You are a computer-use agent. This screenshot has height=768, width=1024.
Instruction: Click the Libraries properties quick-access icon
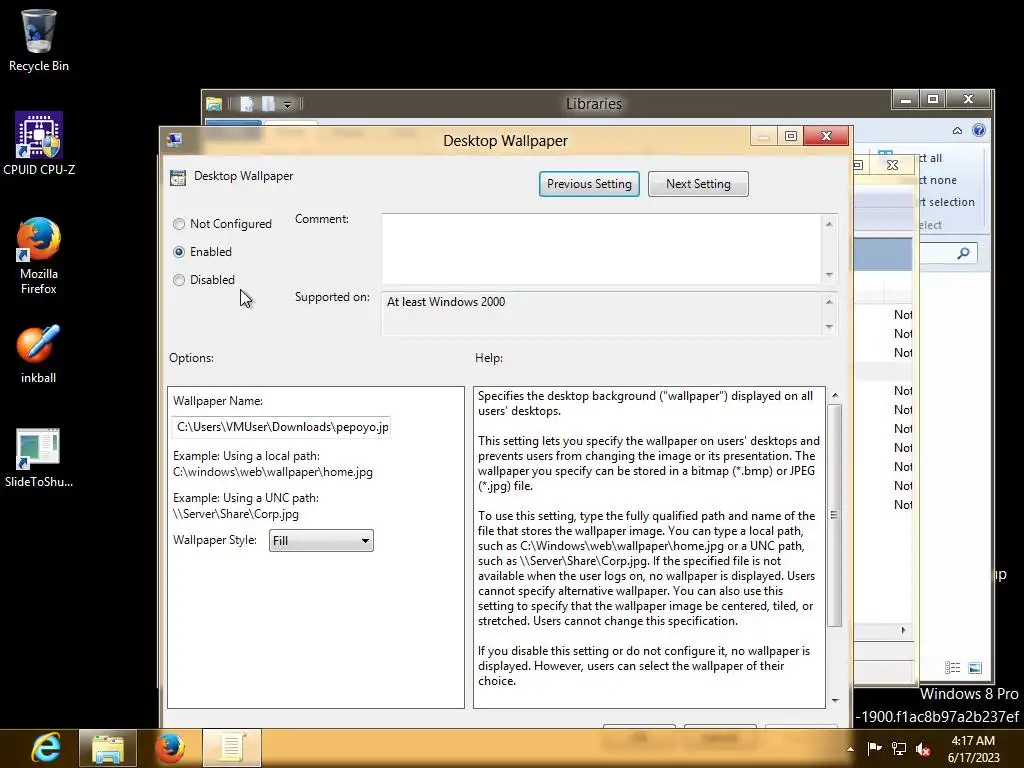(246, 103)
